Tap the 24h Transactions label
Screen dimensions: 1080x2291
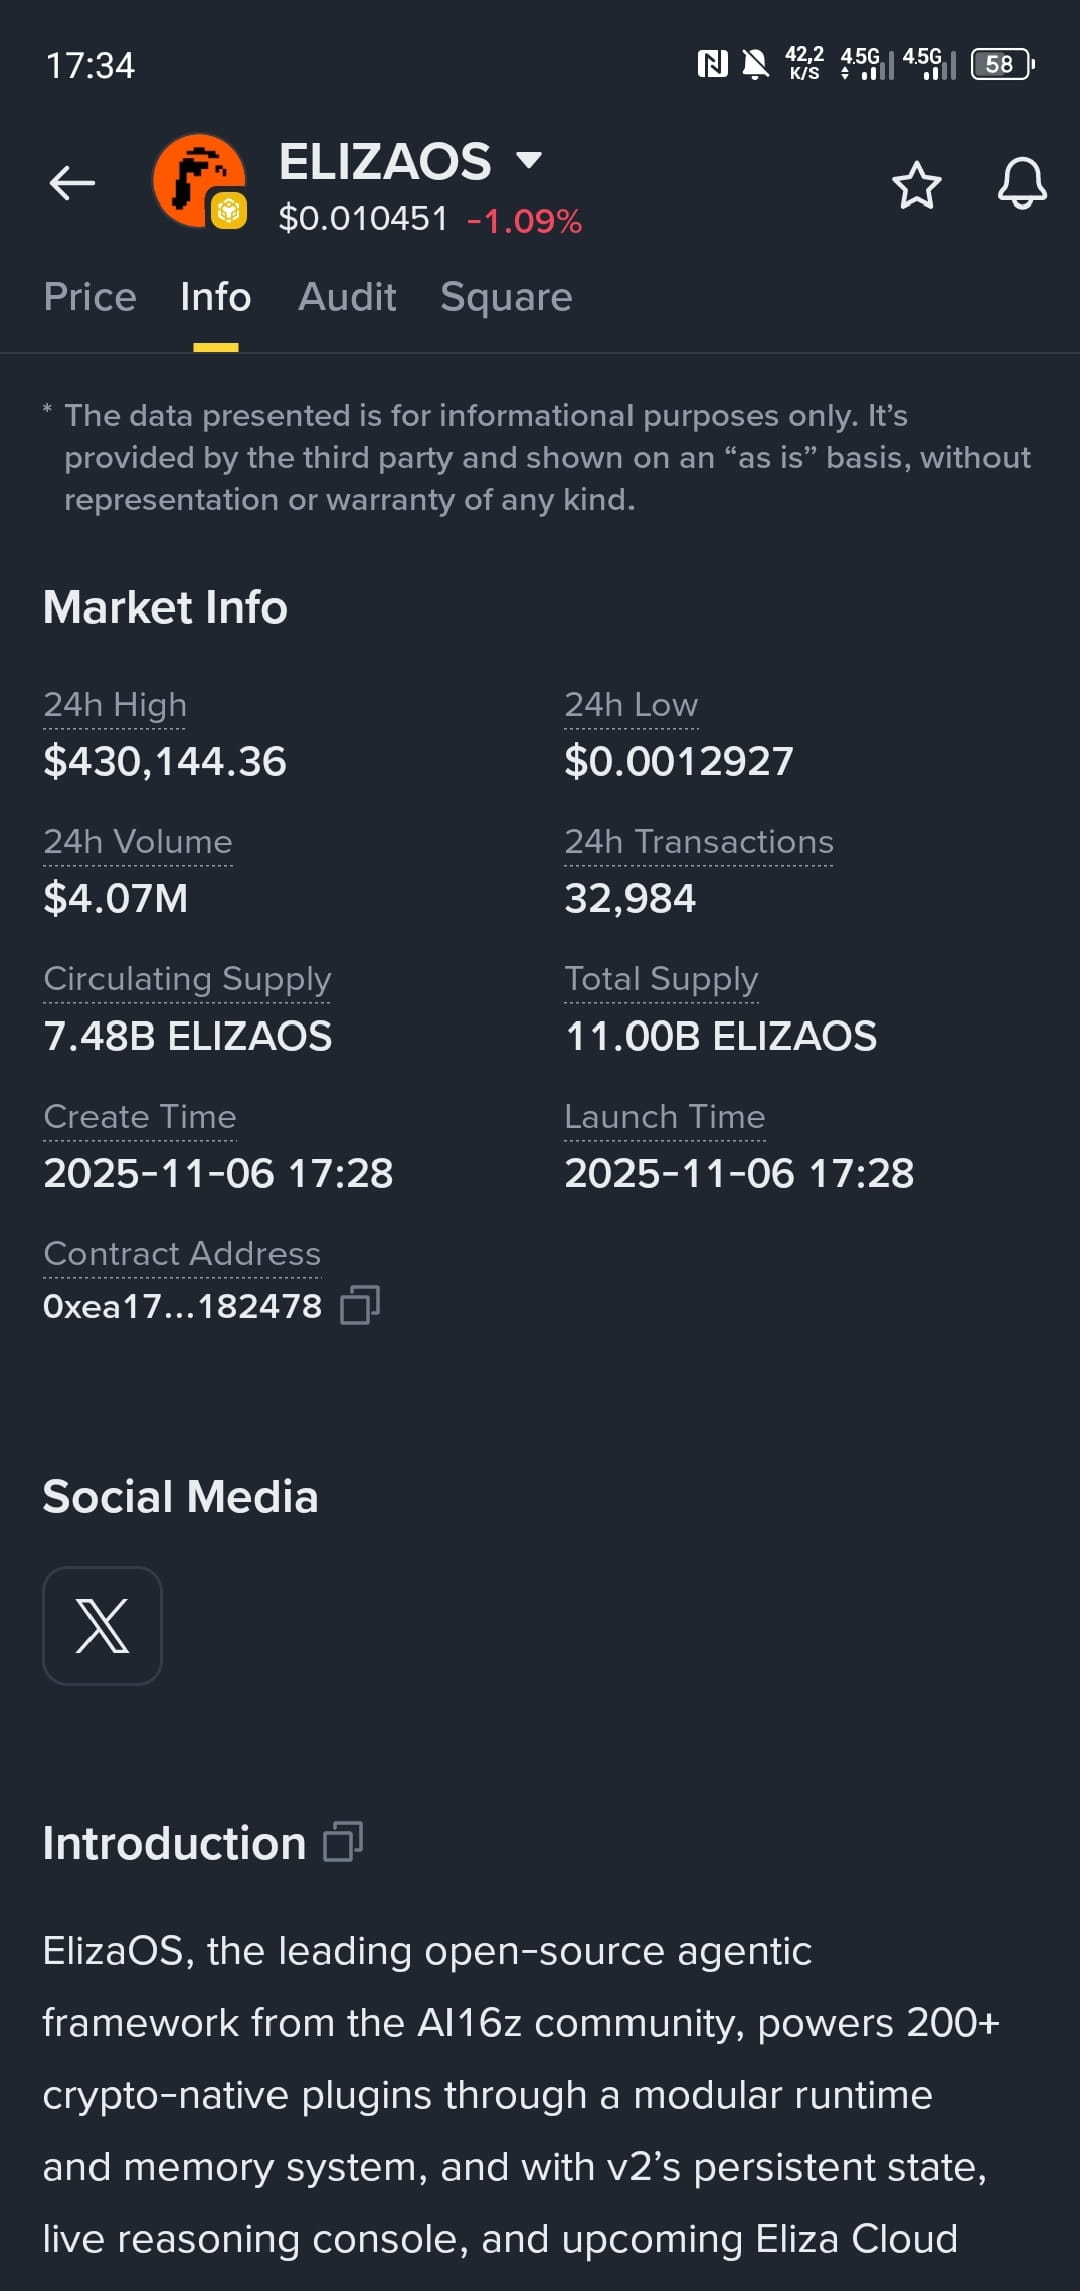pos(699,841)
